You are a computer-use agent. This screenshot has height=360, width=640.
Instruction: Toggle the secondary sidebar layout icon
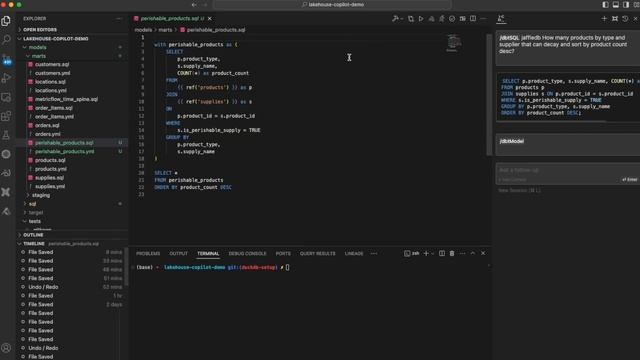coord(626,4)
